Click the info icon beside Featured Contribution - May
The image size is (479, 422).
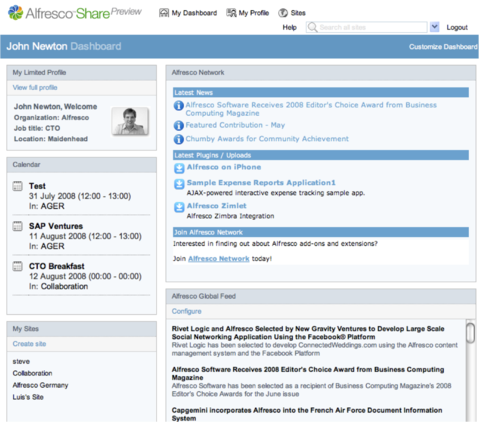coord(179,126)
